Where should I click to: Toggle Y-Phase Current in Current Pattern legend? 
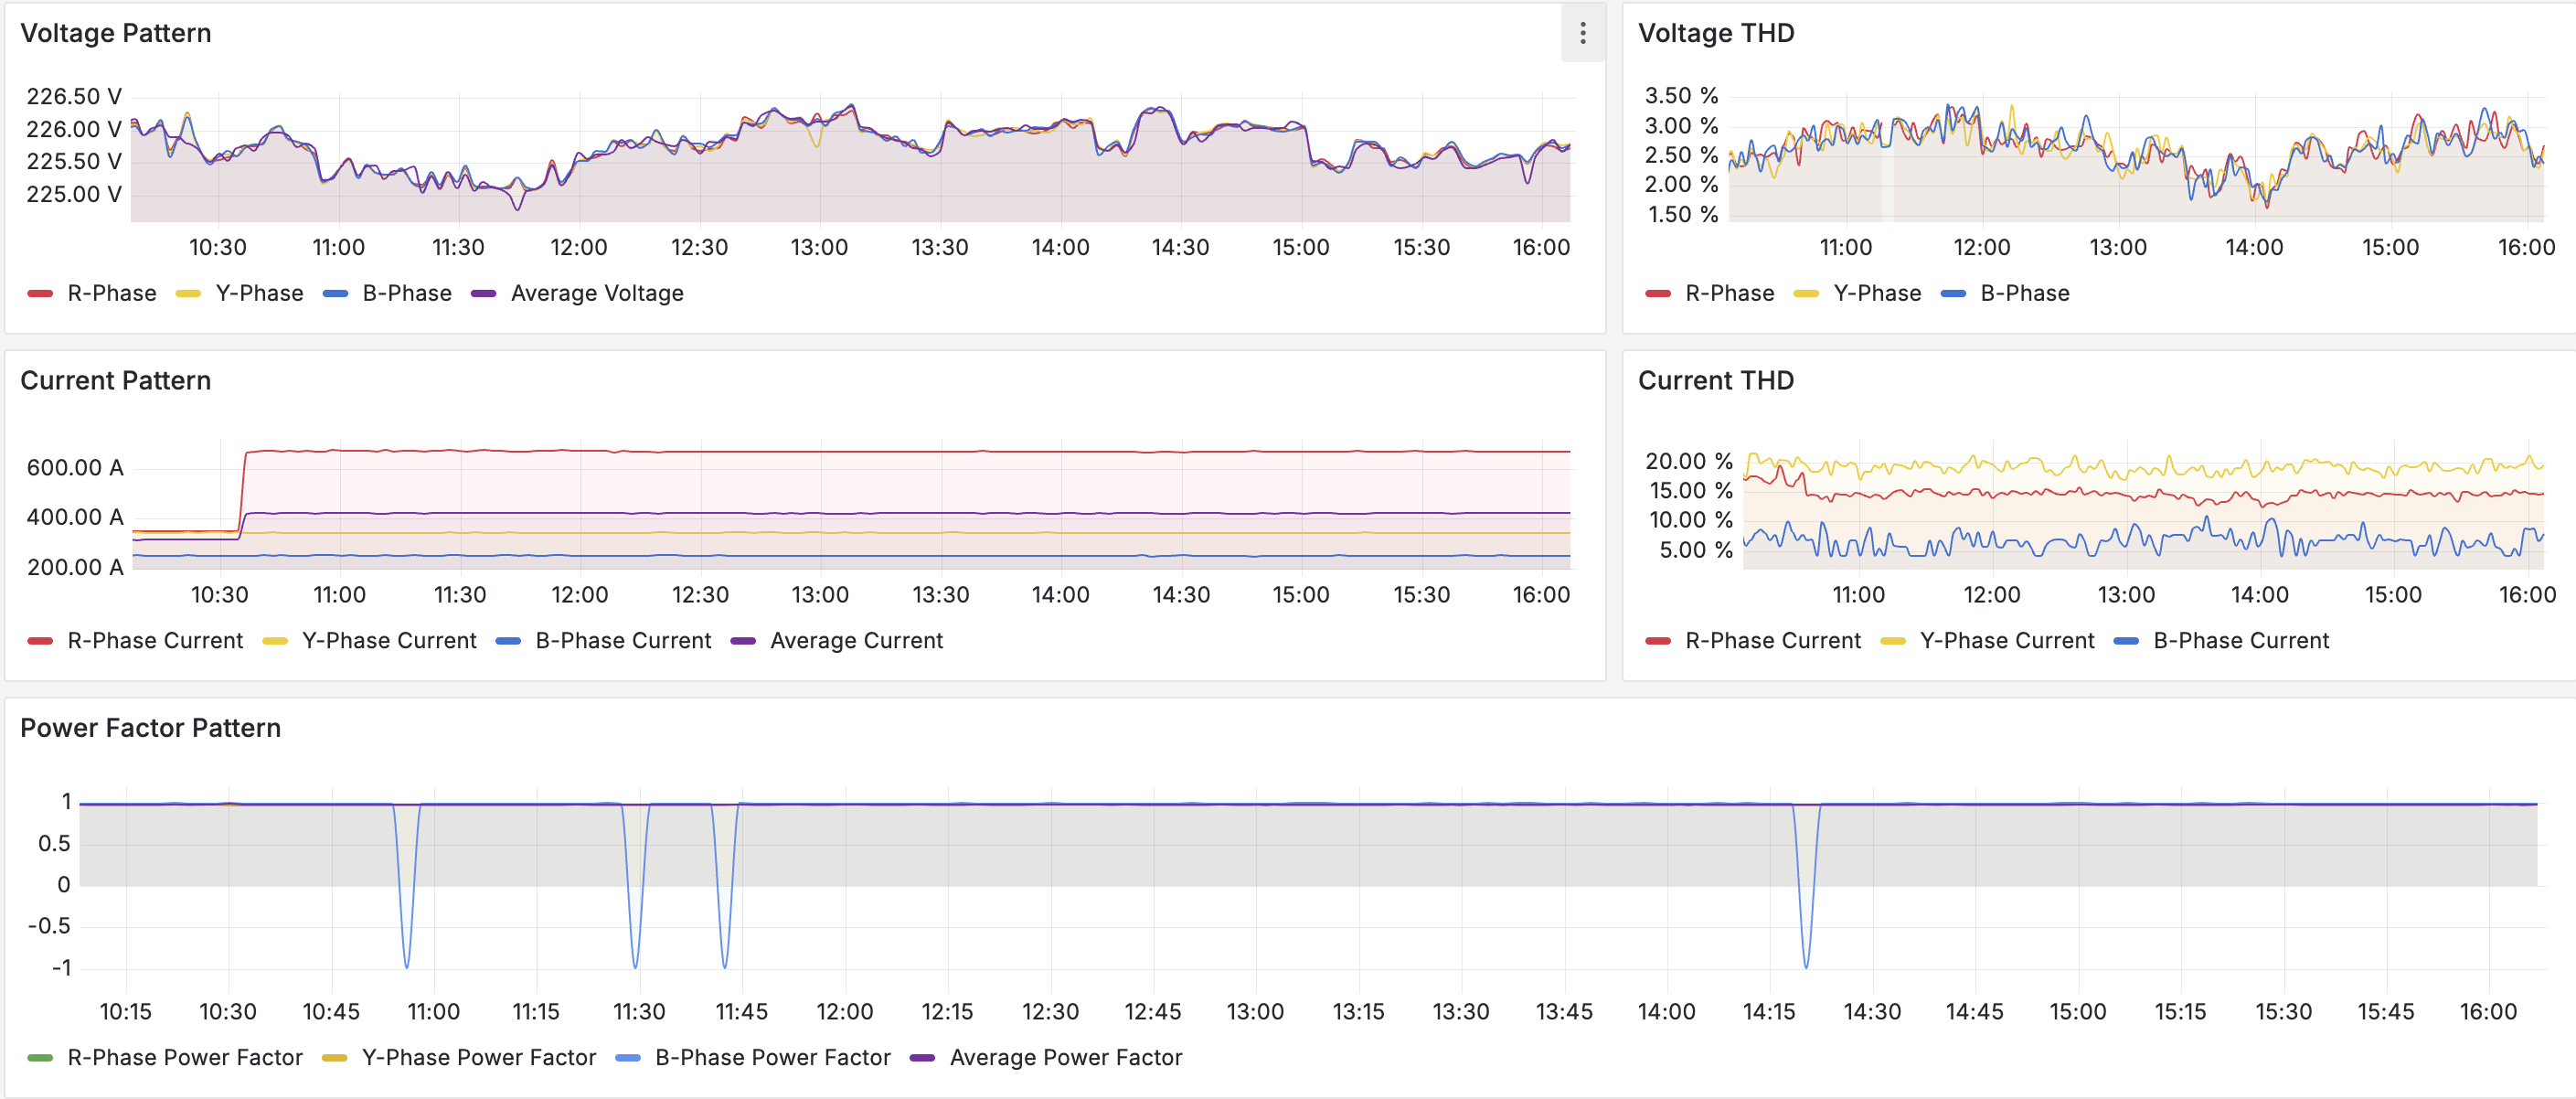tap(389, 640)
